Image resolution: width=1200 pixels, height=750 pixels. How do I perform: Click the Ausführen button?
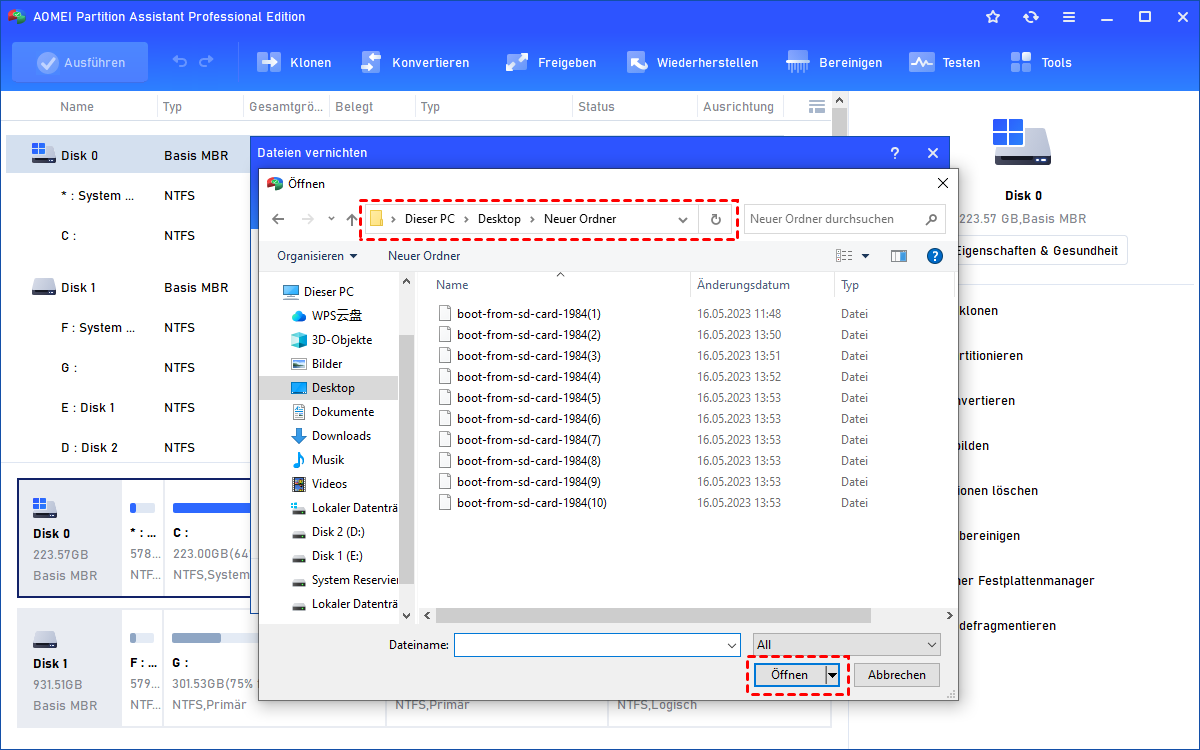point(80,62)
